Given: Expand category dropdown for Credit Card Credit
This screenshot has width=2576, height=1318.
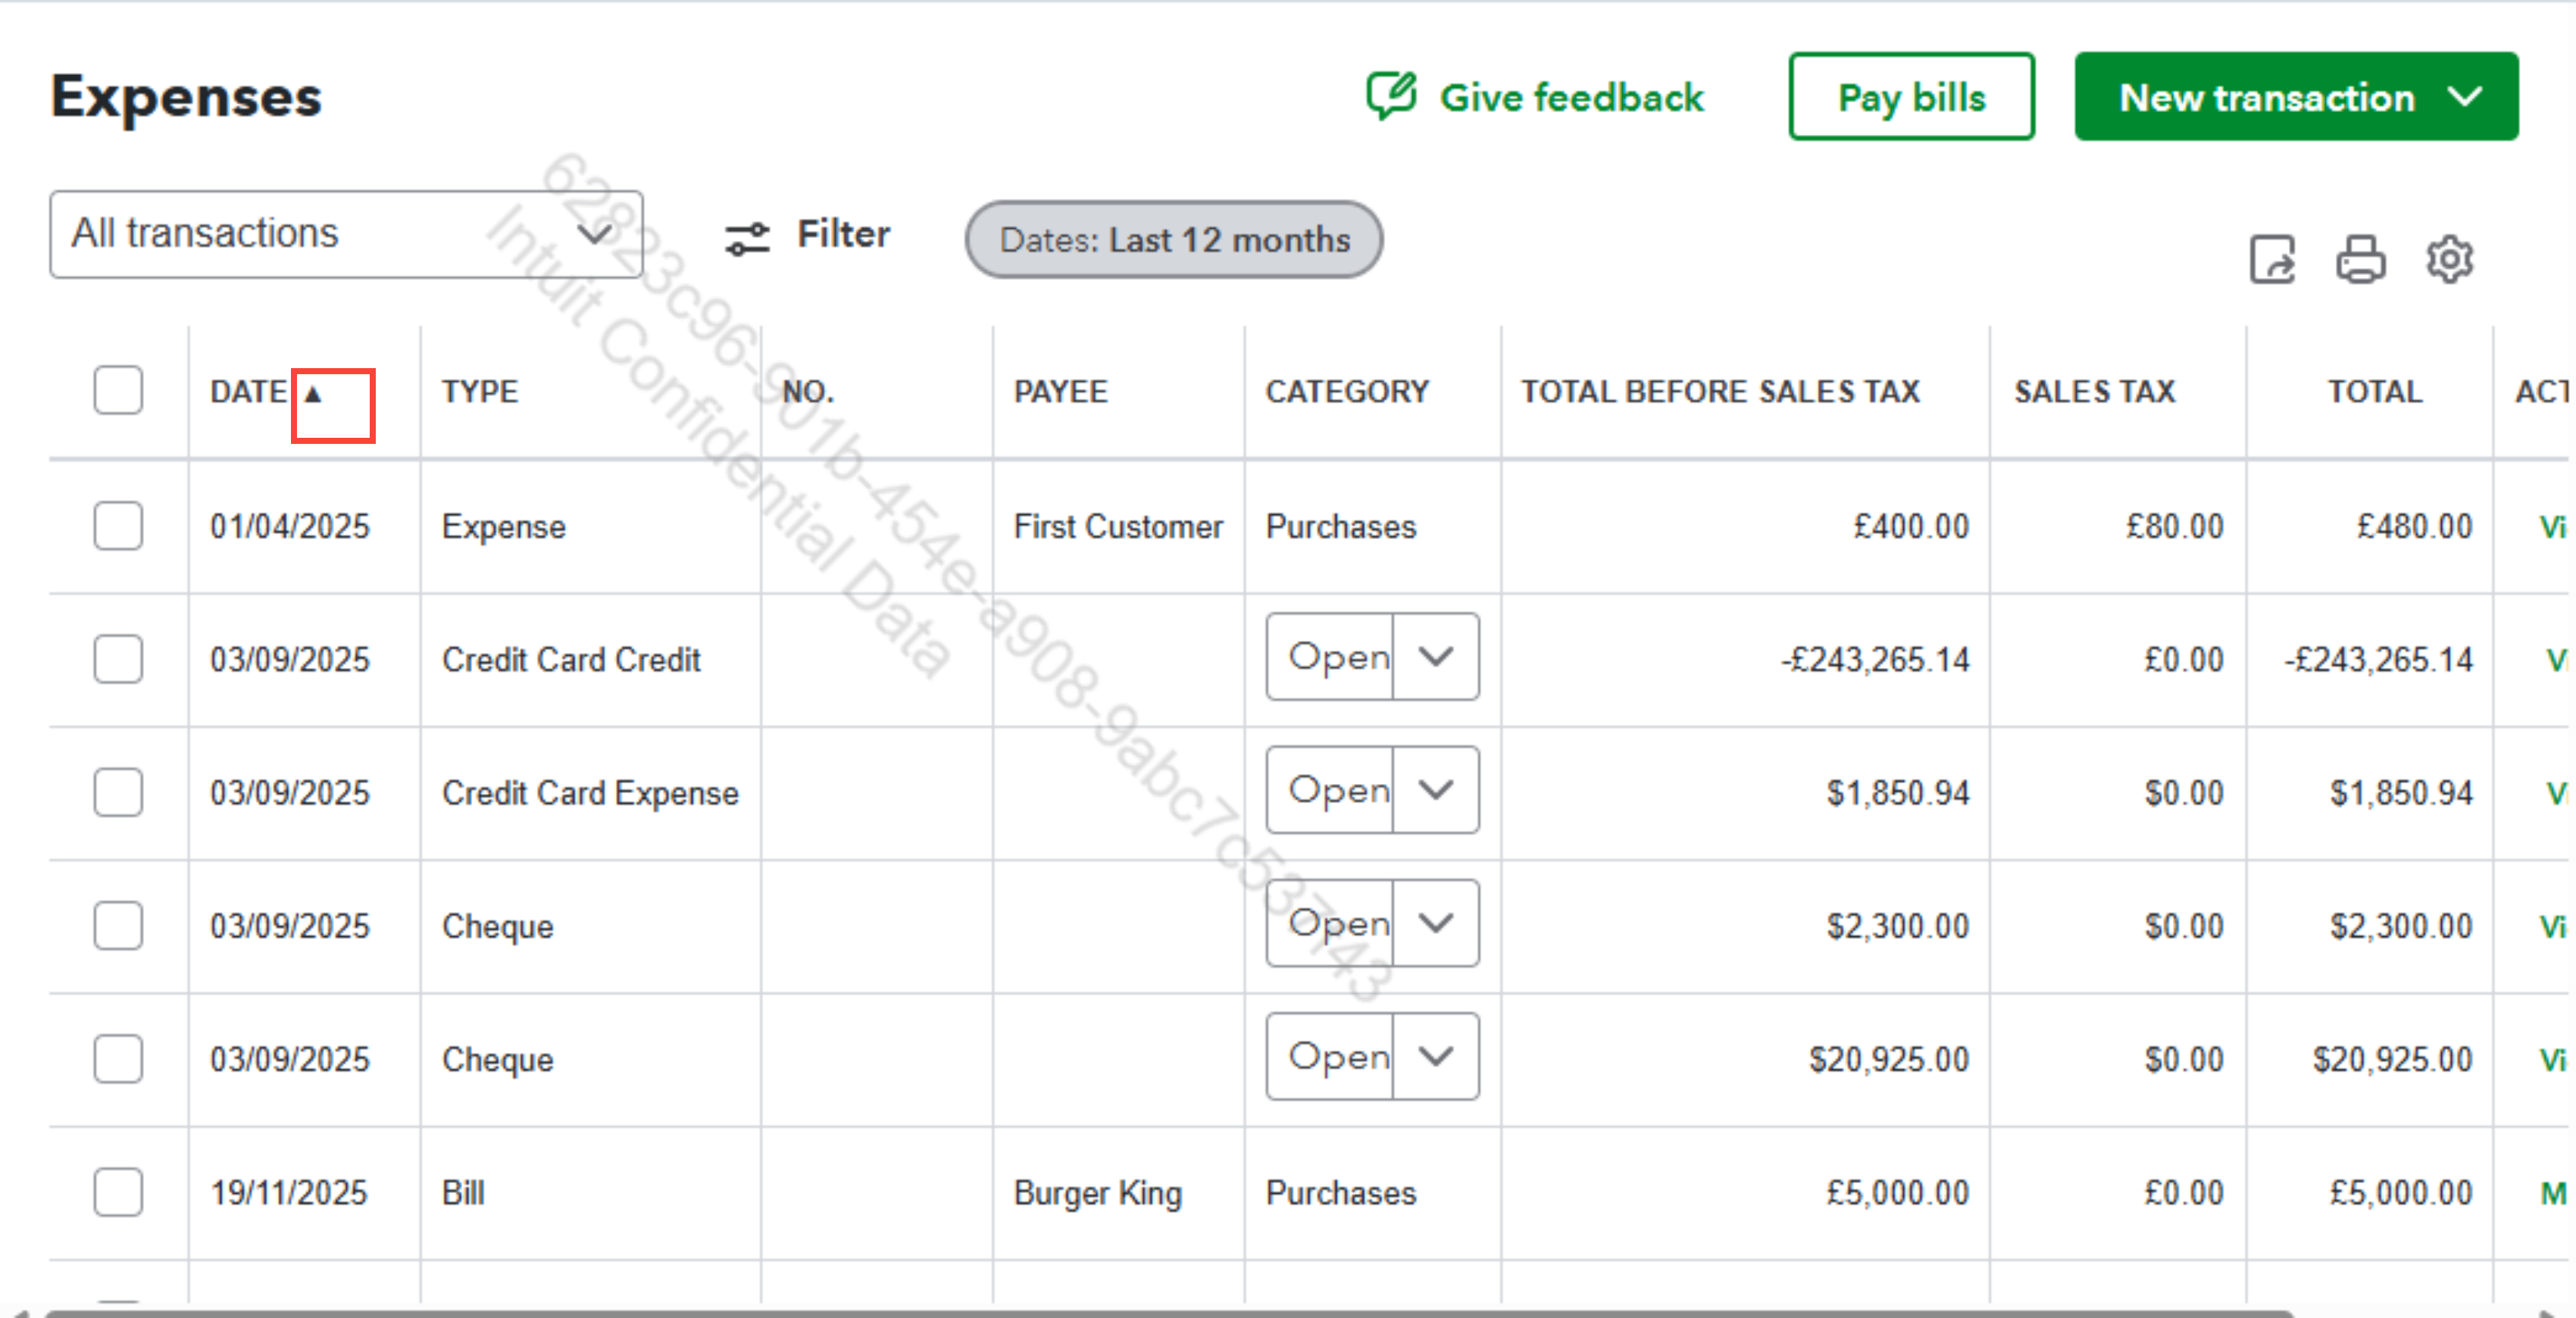Looking at the screenshot, I should 1435,657.
